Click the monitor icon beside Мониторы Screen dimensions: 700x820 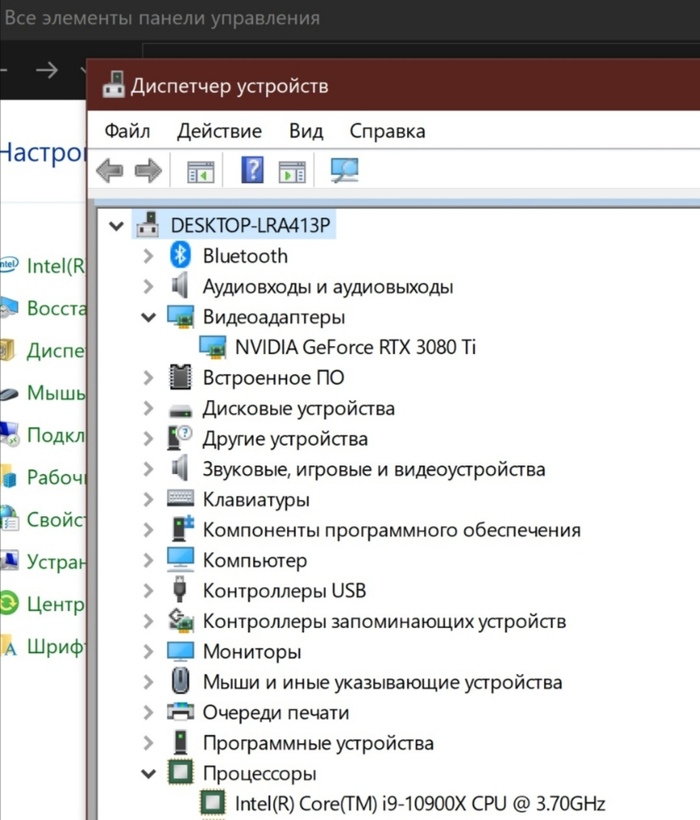[180, 652]
